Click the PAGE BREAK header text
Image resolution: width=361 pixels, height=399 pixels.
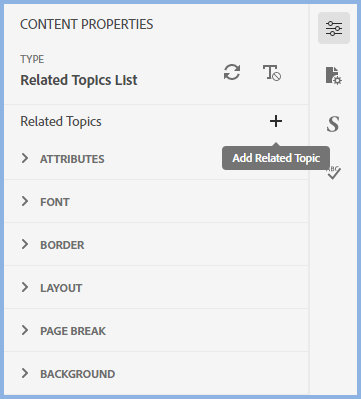click(x=73, y=331)
